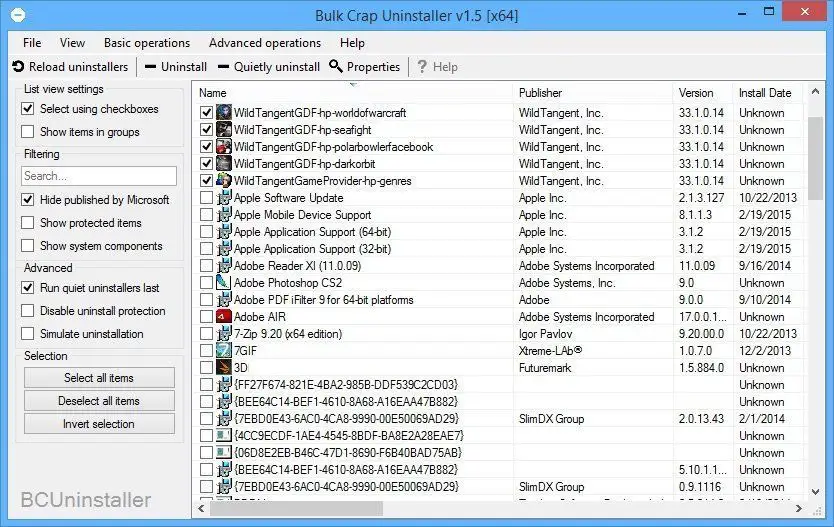Image resolution: width=834 pixels, height=527 pixels.
Task: Click the WildTangentGDF-hp-worldofwarcraft app icon
Action: pos(224,112)
